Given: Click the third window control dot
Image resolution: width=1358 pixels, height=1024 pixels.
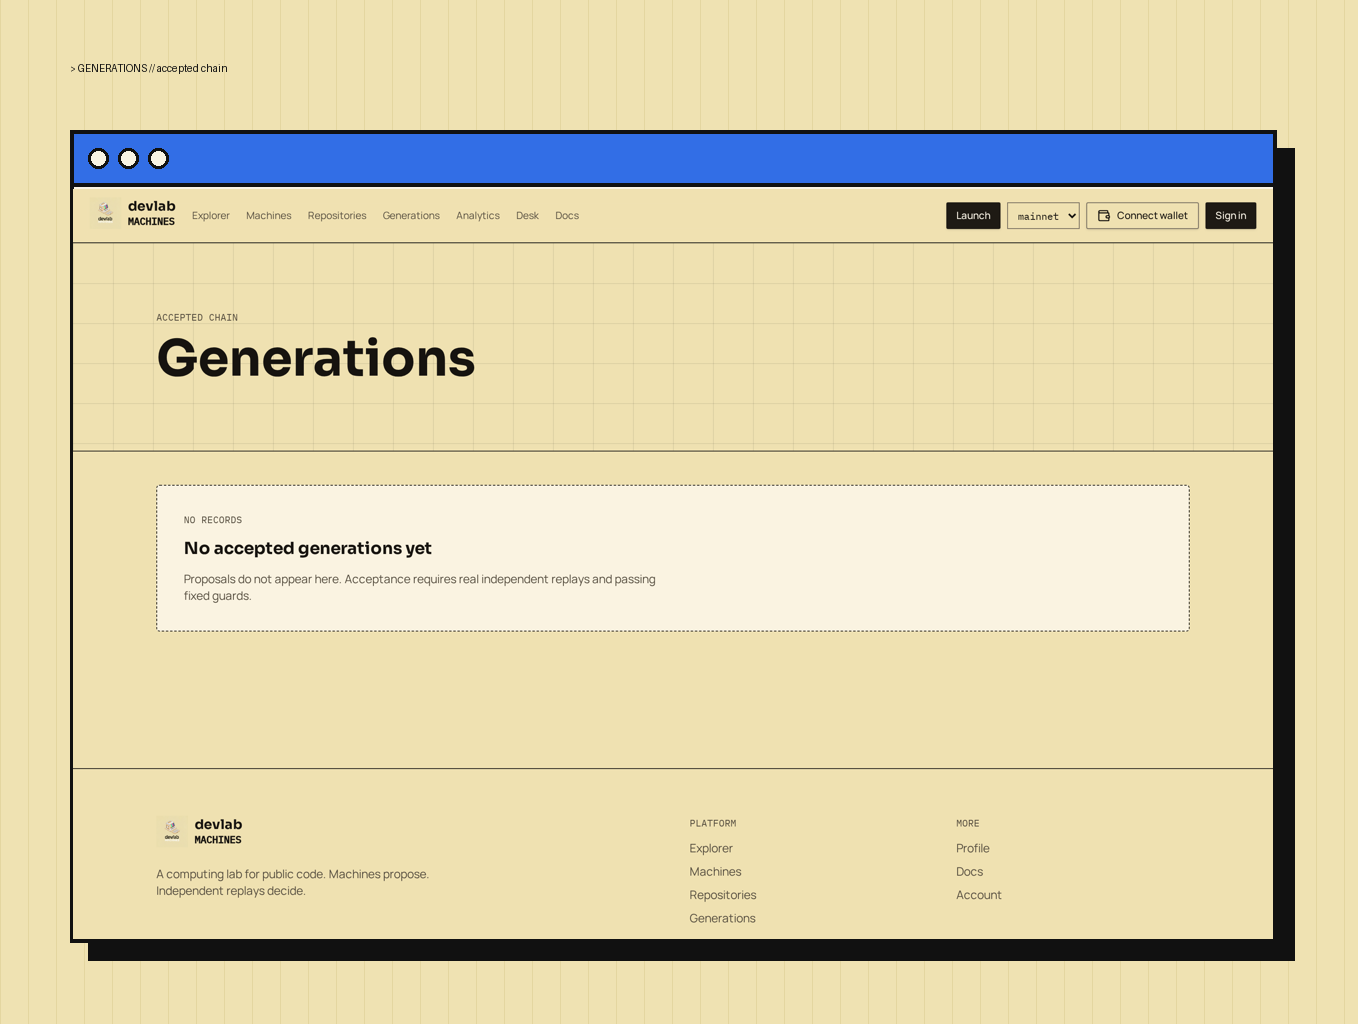Looking at the screenshot, I should click(159, 159).
